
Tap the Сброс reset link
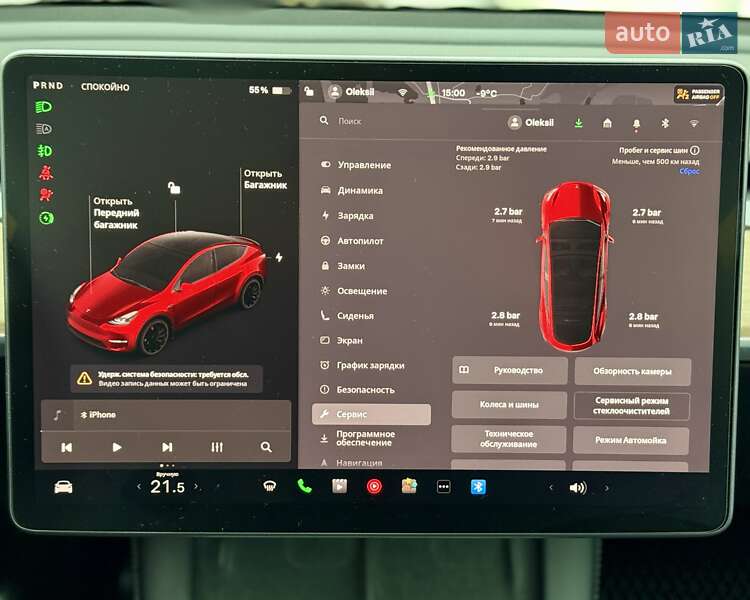[689, 171]
